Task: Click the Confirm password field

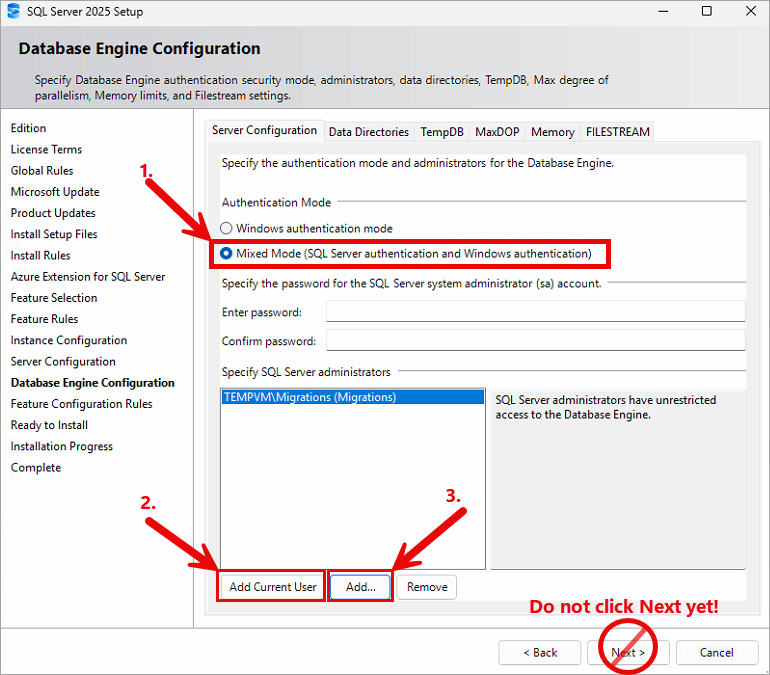Action: pos(535,341)
